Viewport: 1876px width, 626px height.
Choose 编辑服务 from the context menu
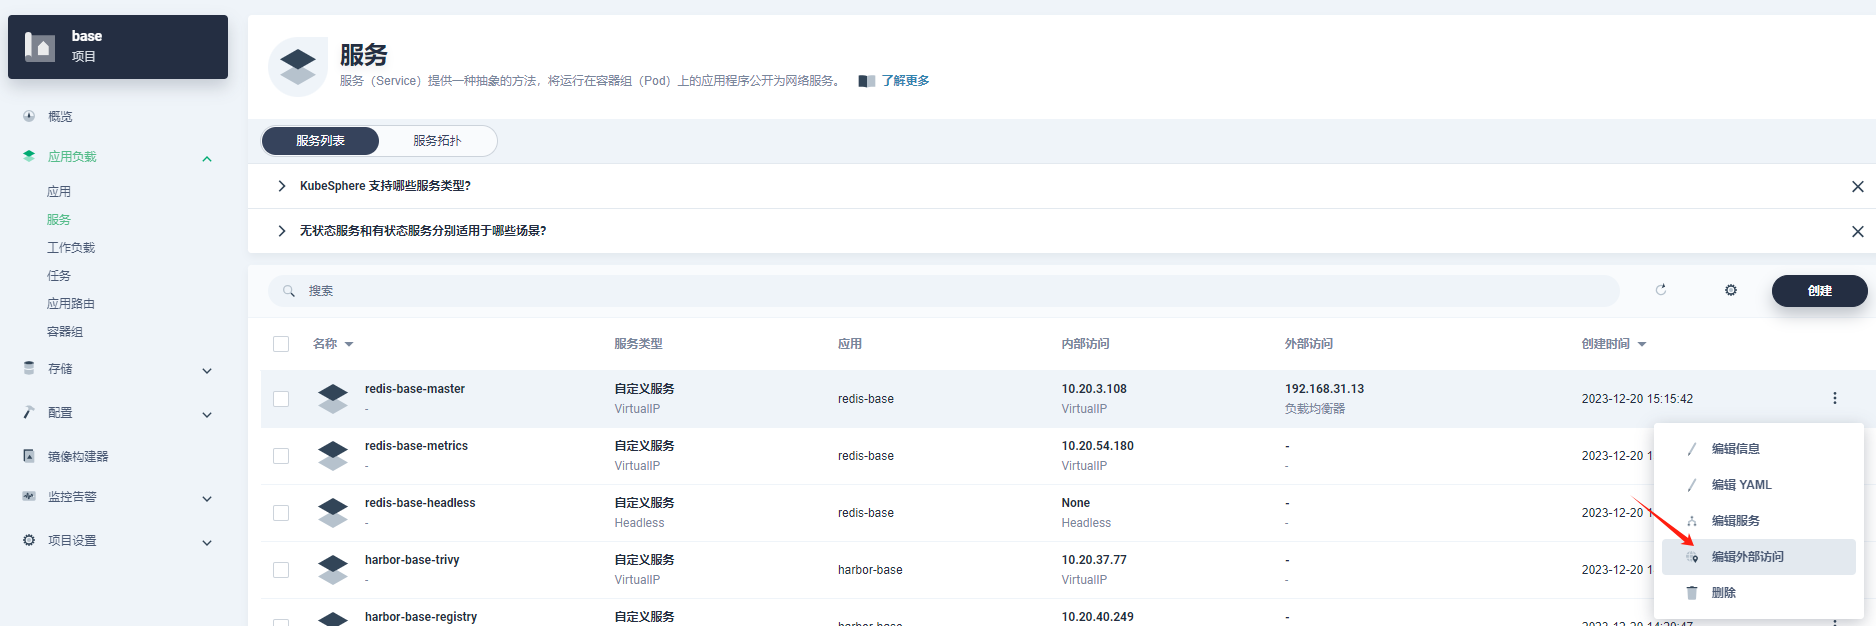1759,521
